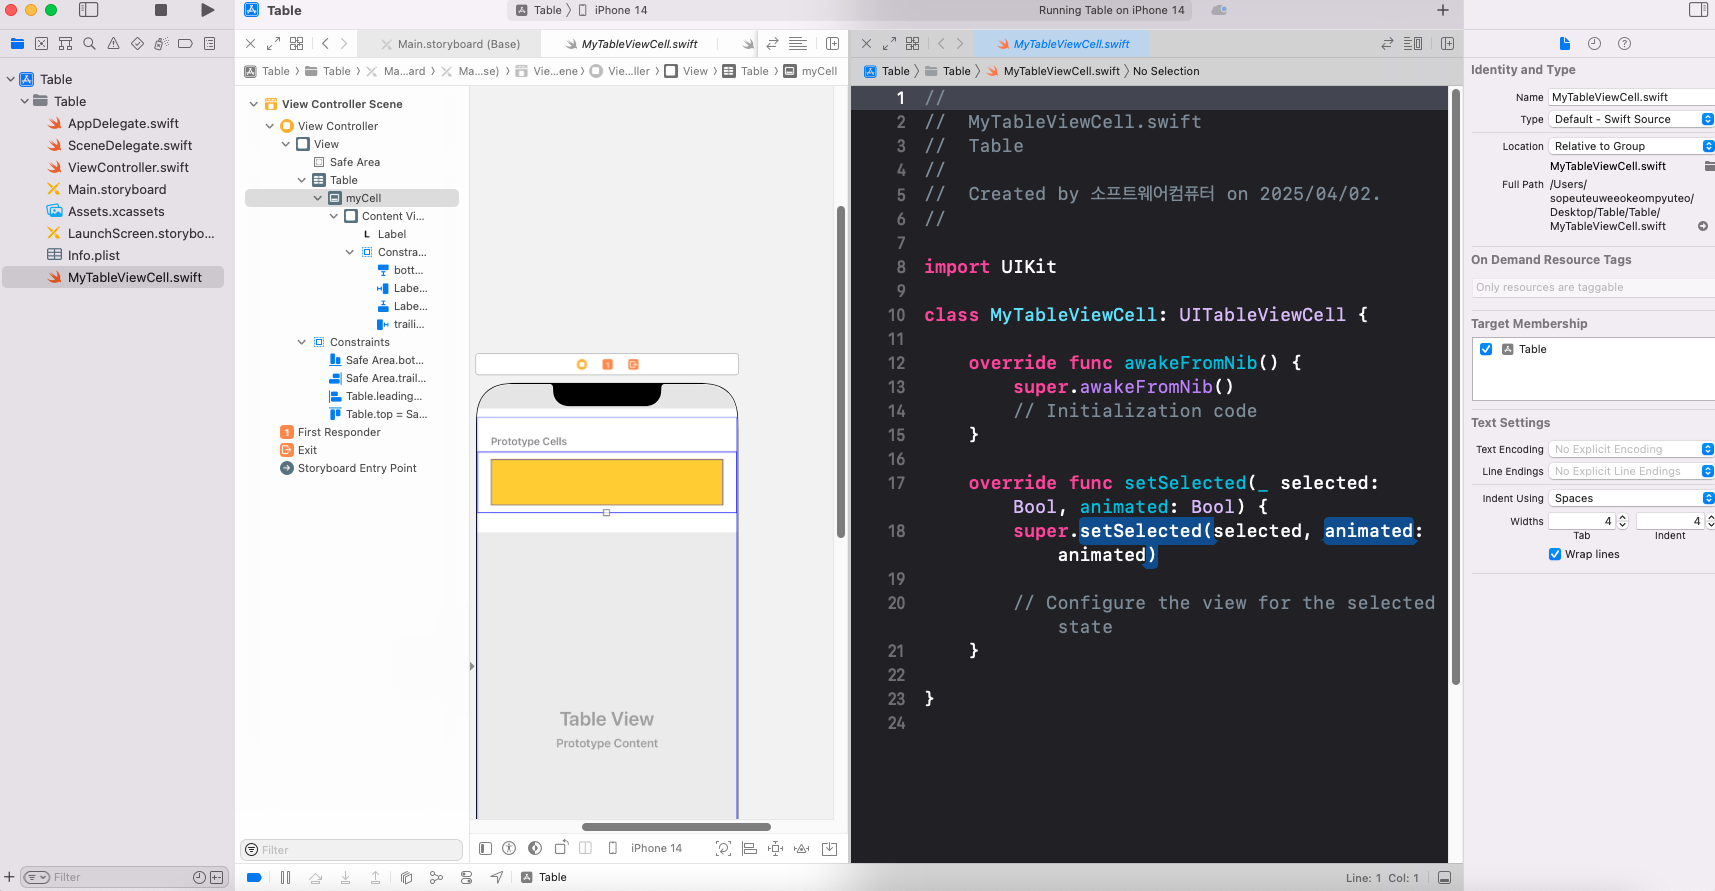Screen dimensions: 1715x891
Task: Pause program execution in the debug bar
Action: [285, 878]
